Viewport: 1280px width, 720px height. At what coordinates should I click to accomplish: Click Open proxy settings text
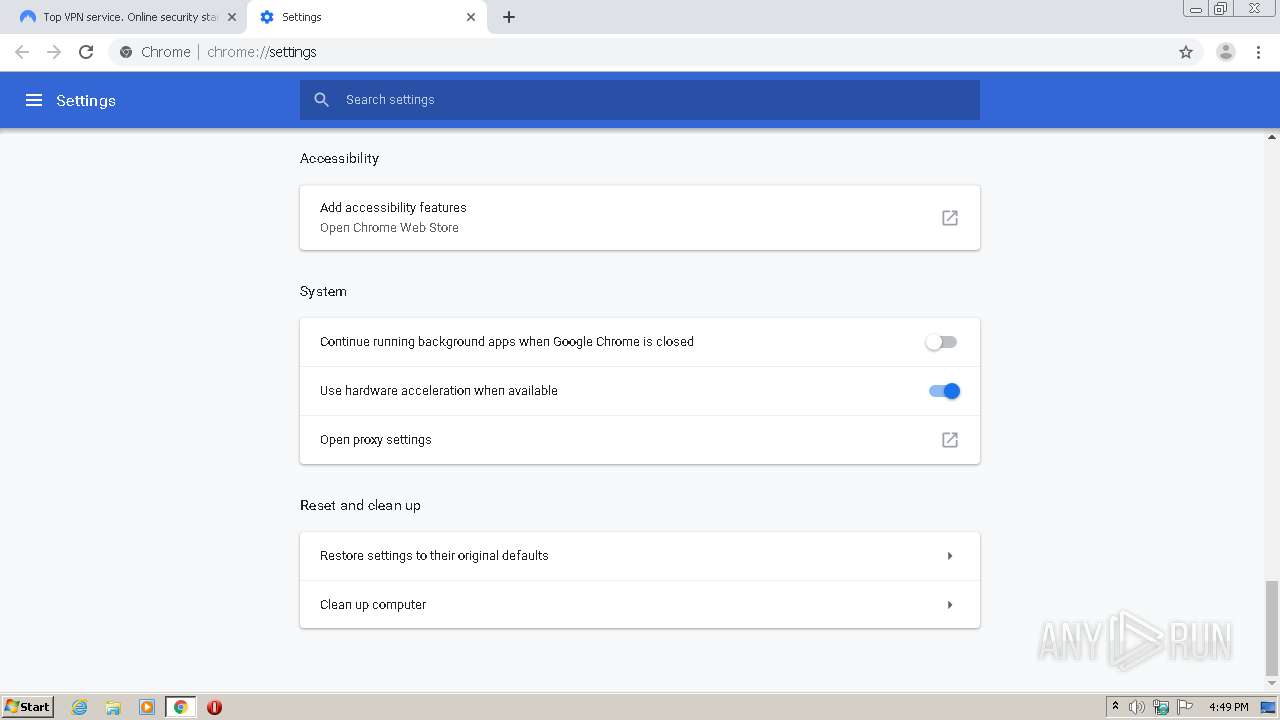pos(376,440)
